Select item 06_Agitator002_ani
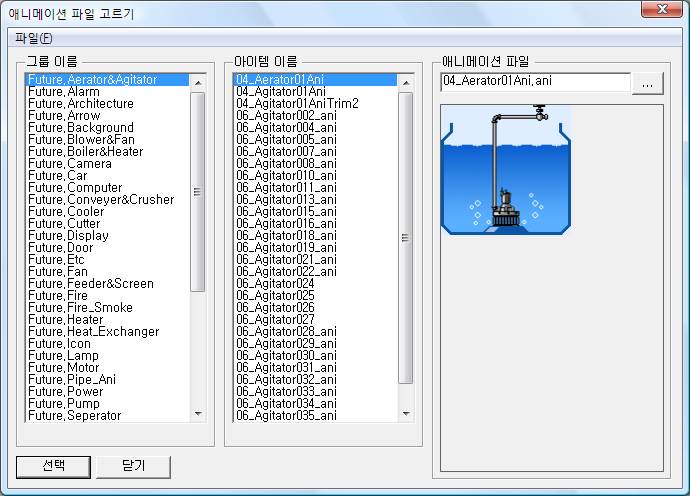The height and width of the screenshot is (496, 690). [x=316, y=116]
